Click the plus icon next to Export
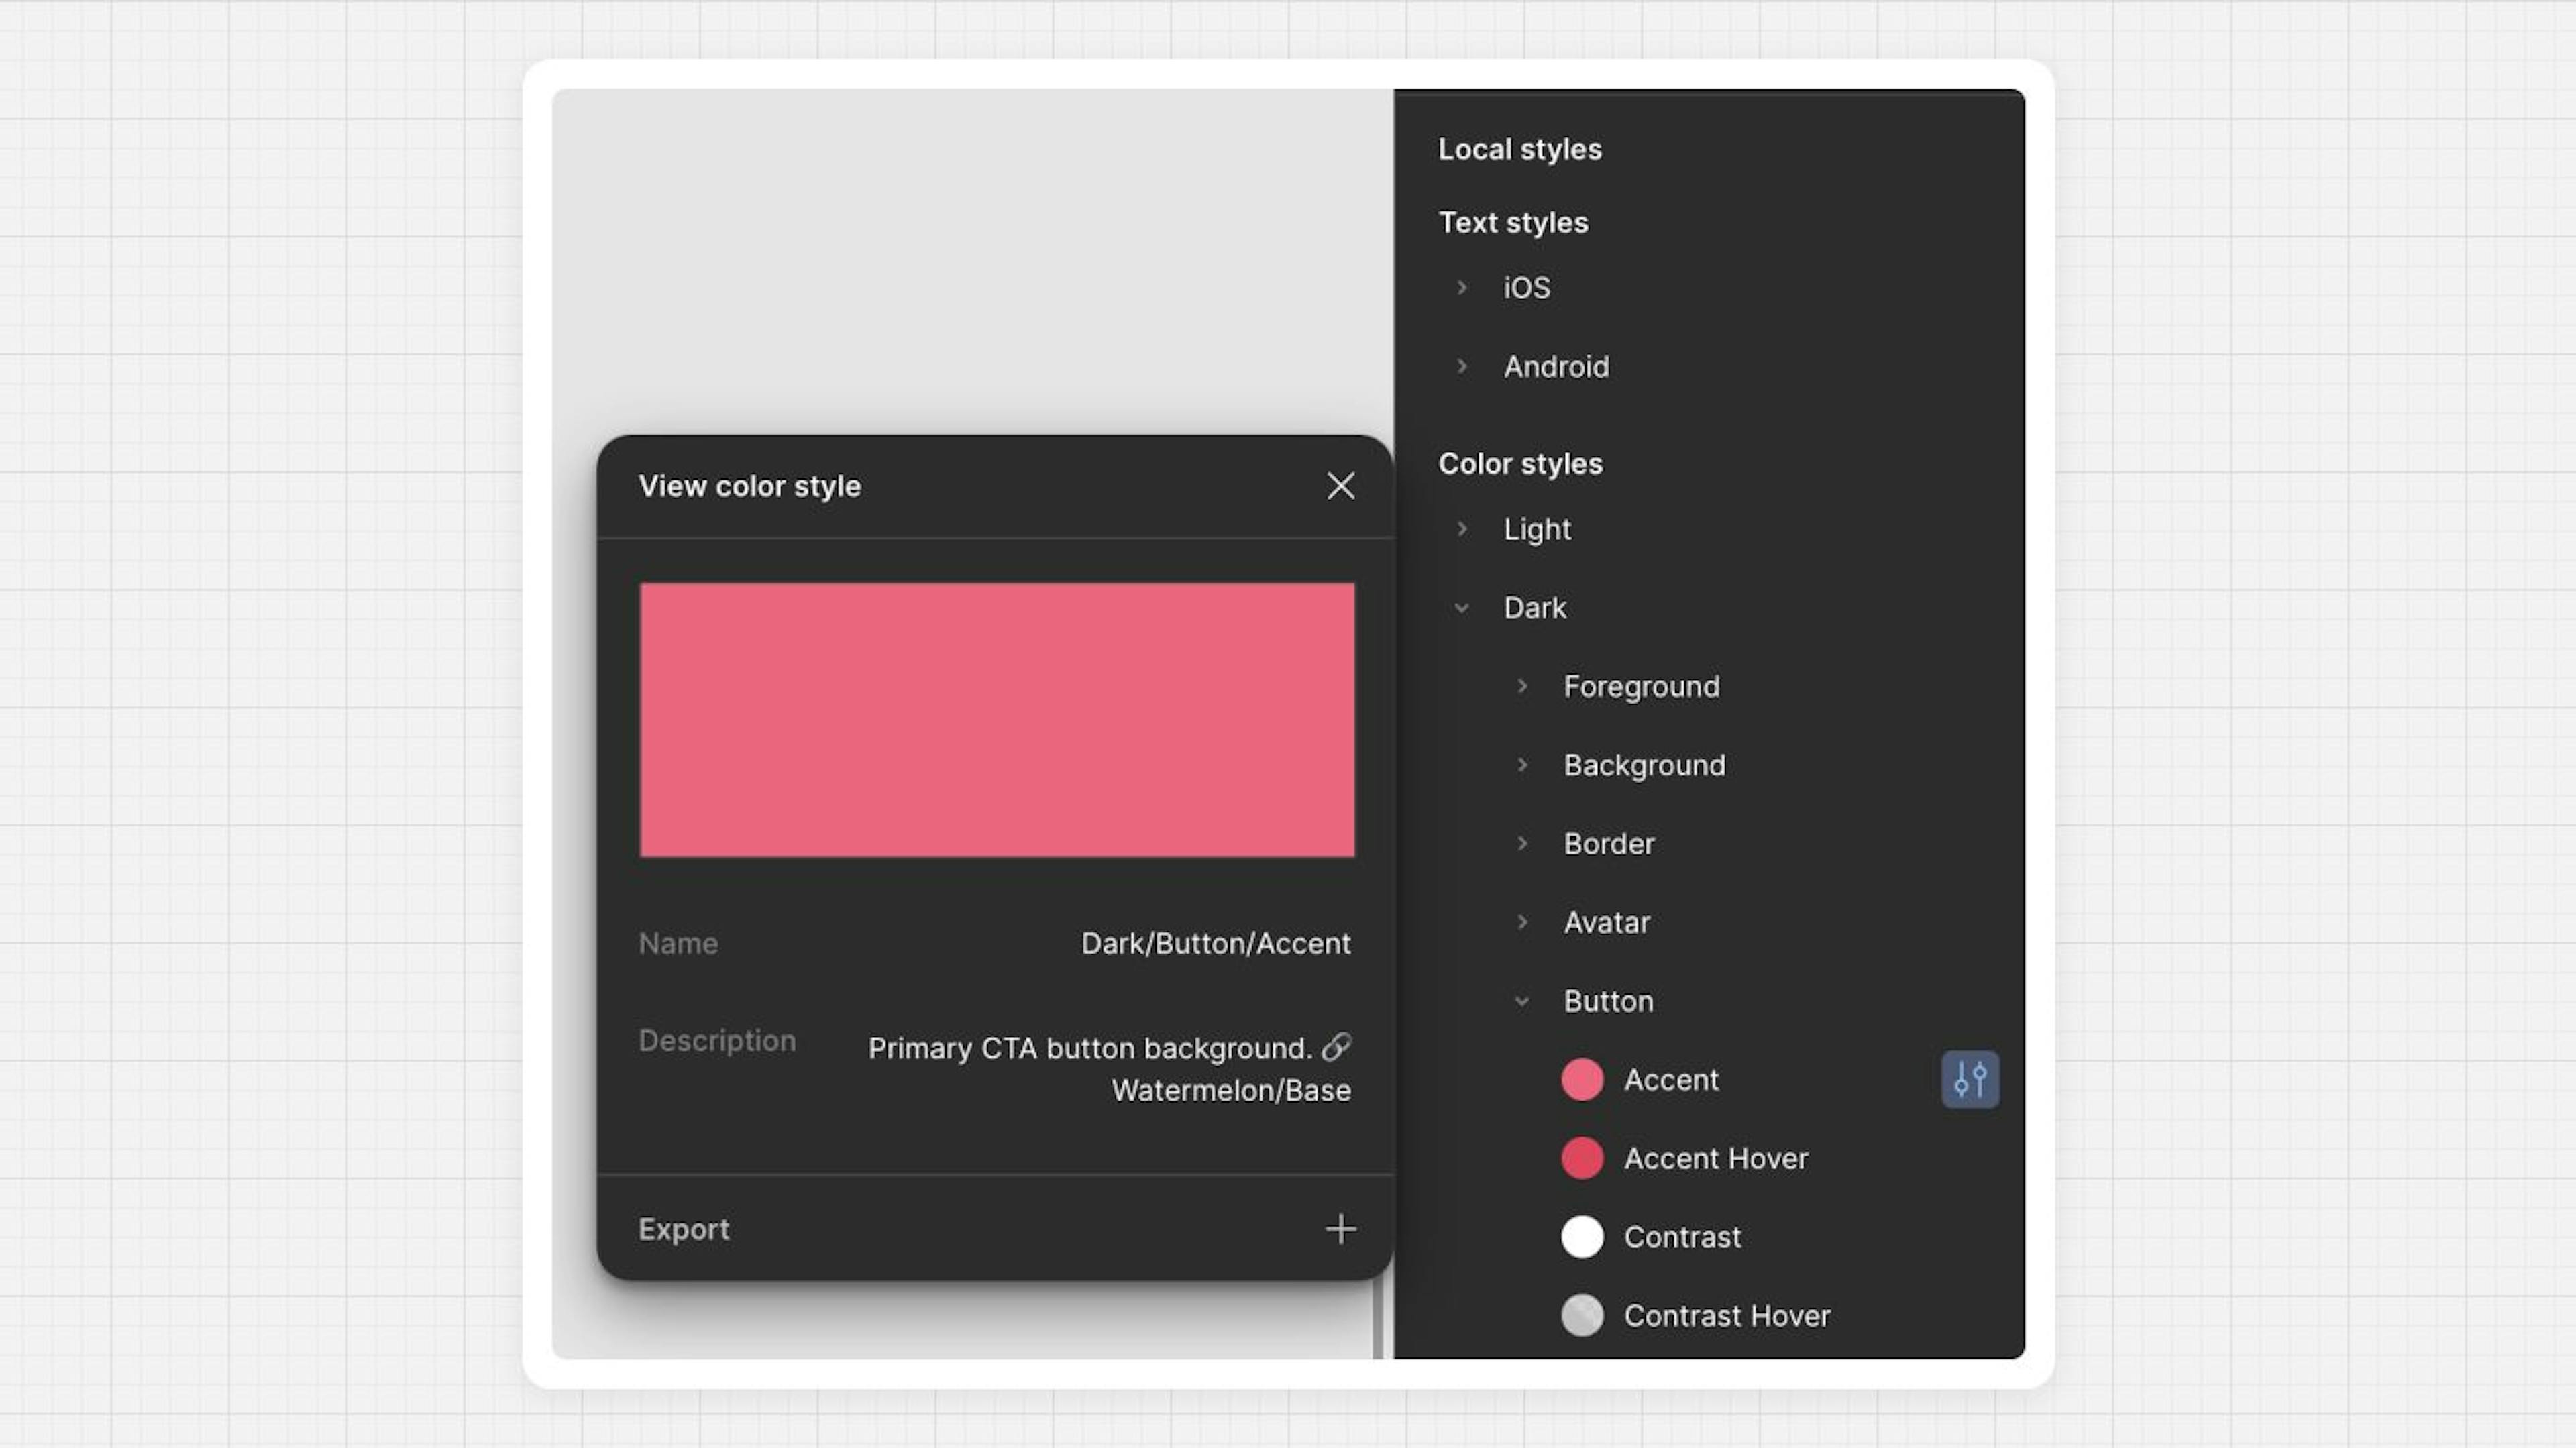The width and height of the screenshot is (2576, 1448). (x=1340, y=1229)
